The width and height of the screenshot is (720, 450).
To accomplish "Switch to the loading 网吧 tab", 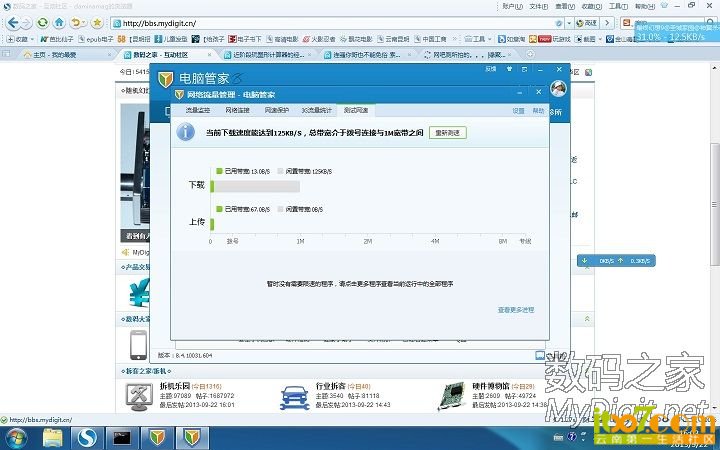I will (x=469, y=55).
